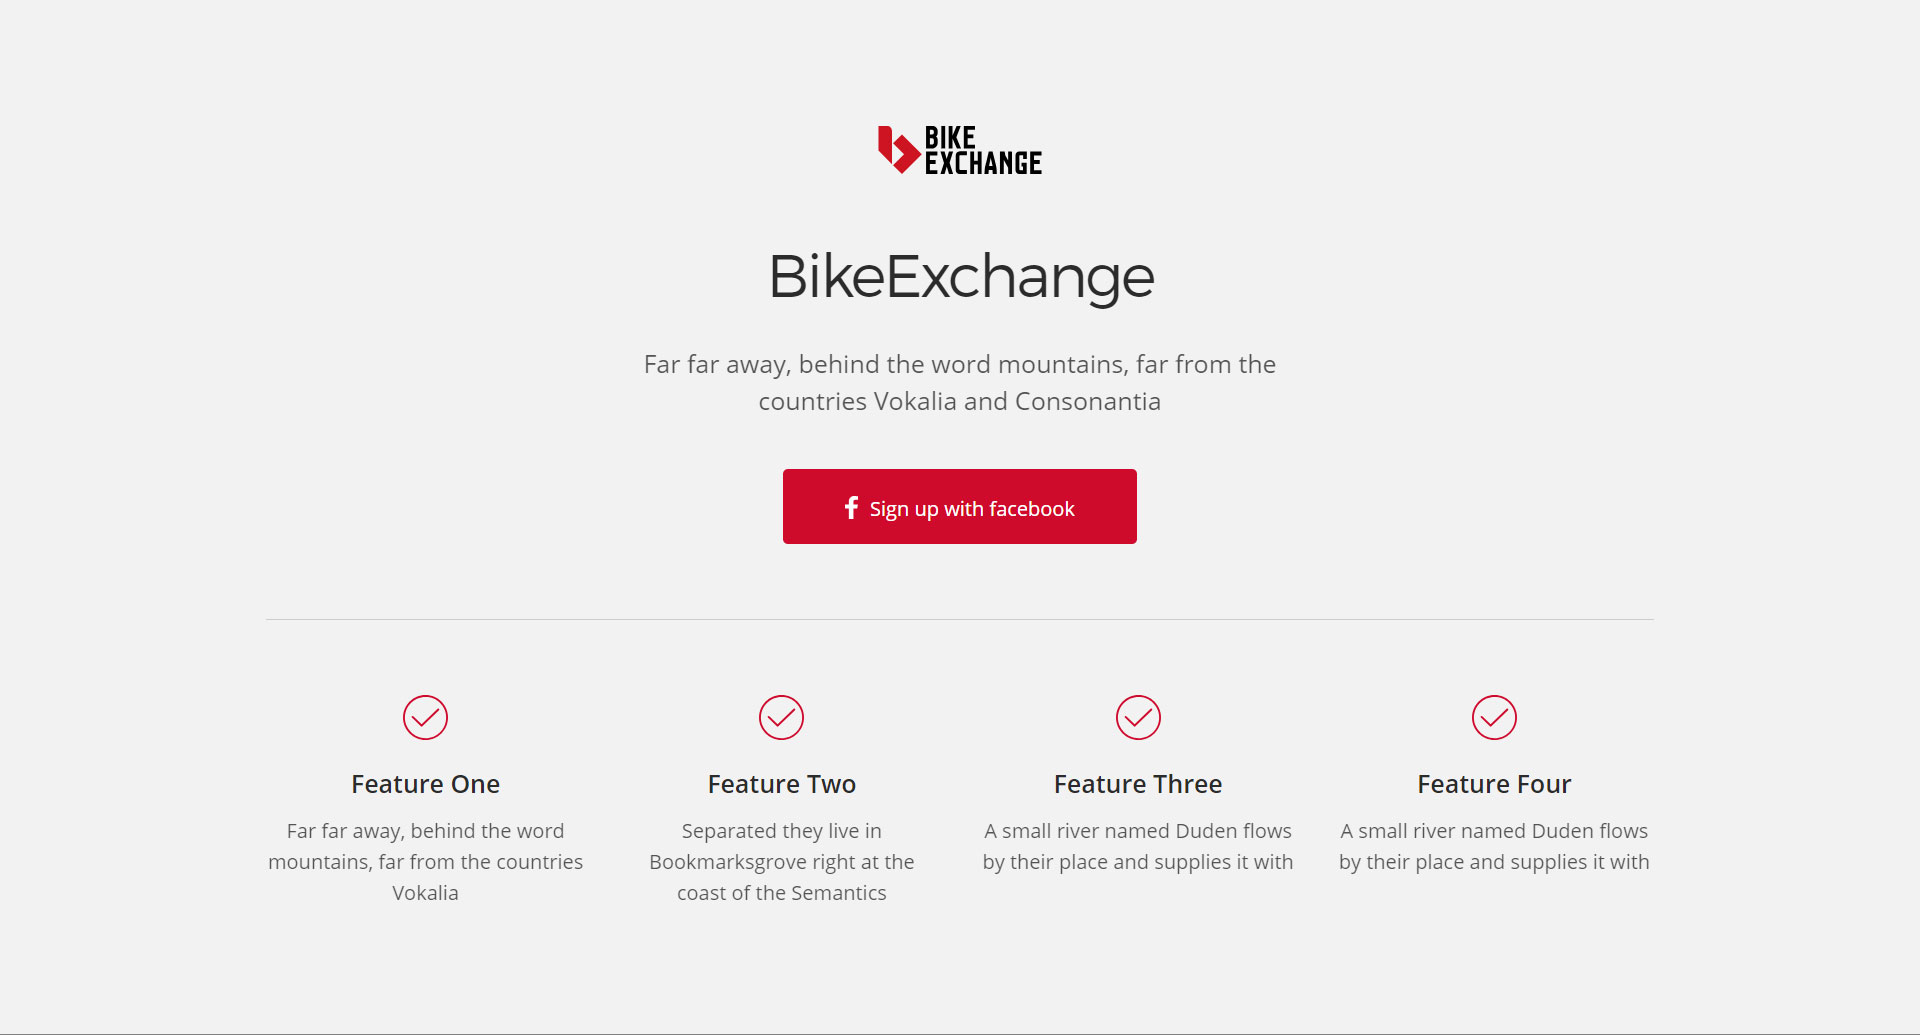Click the Feature Three heading
The image size is (1920, 1035).
[1138, 784]
